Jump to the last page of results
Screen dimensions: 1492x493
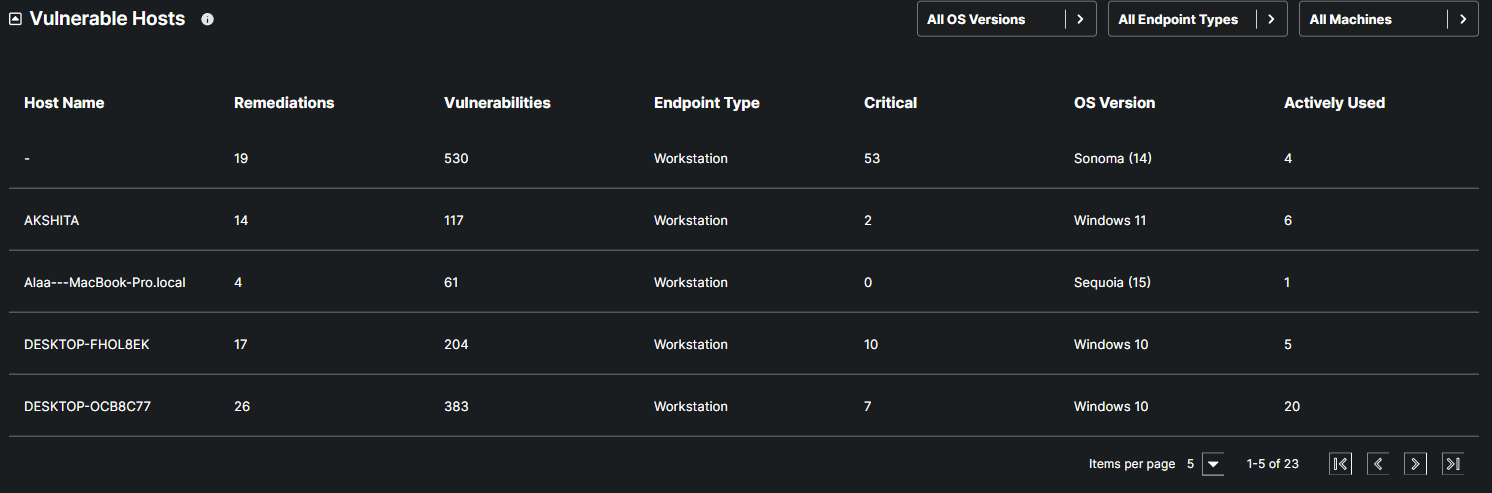pos(1453,464)
